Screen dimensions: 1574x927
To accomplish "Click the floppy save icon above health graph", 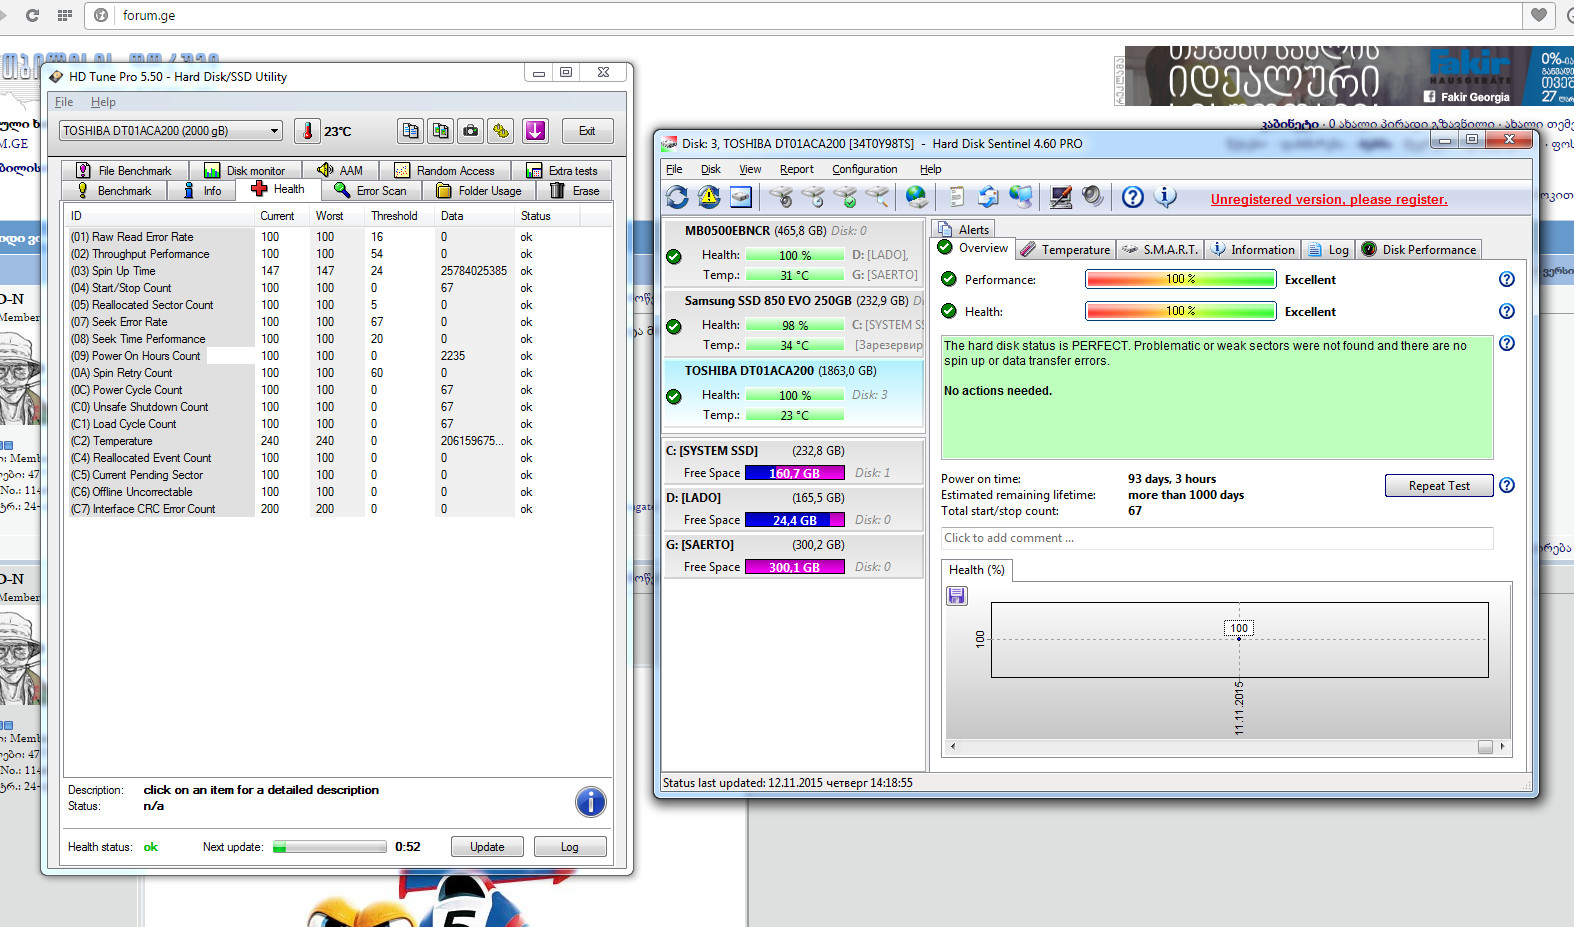I will pos(957,596).
